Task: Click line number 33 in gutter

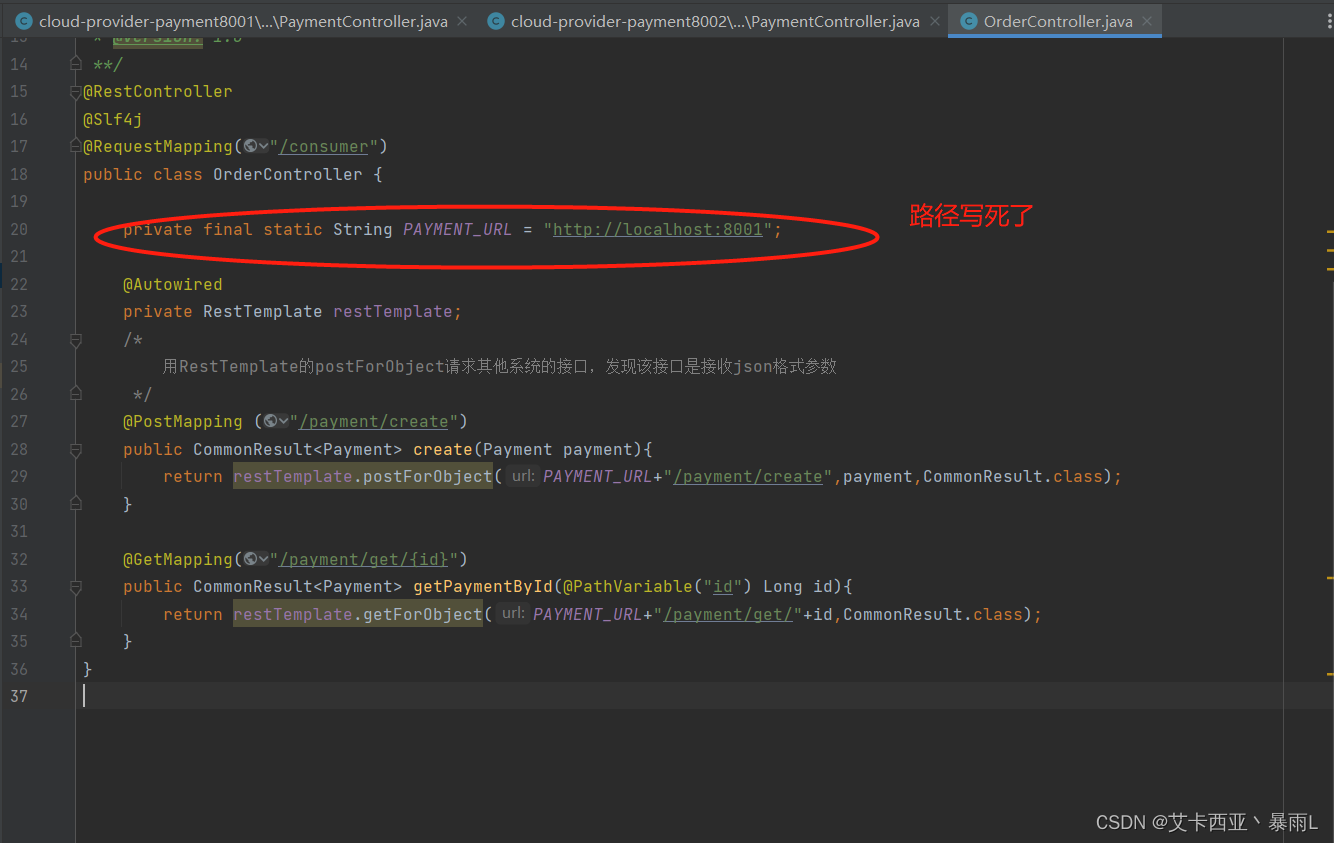Action: [19, 586]
